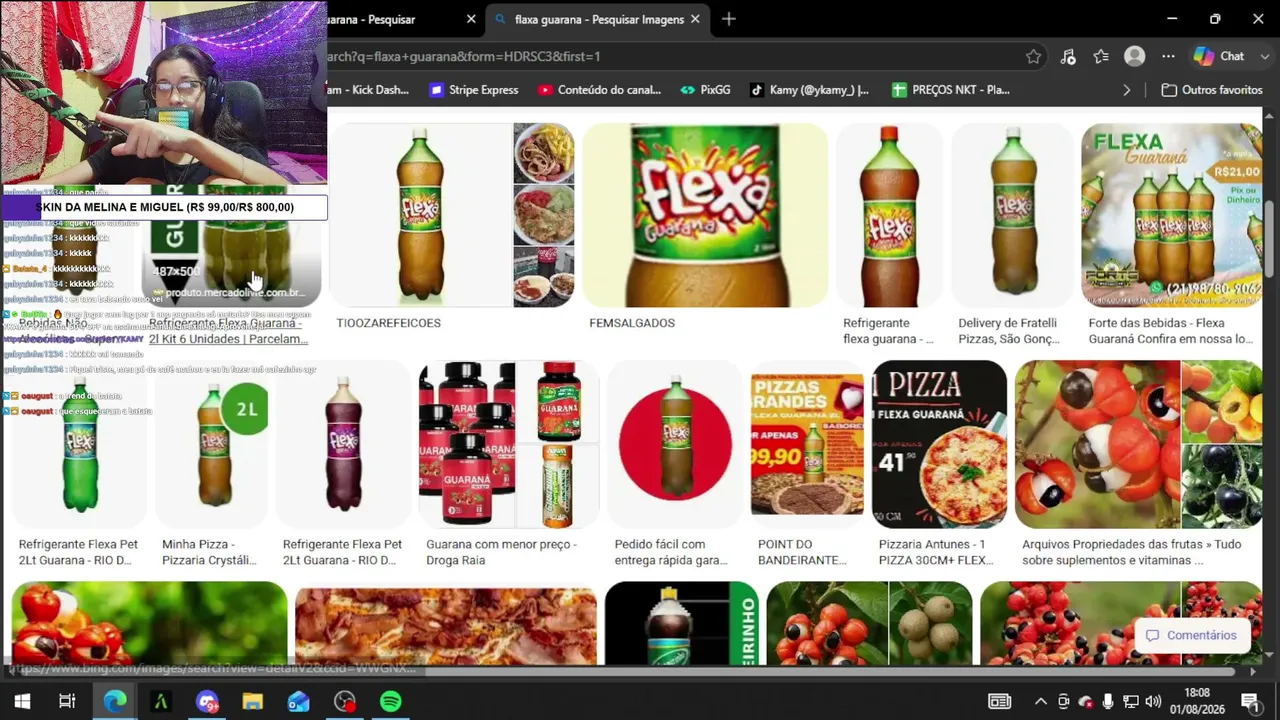Viewport: 1280px width, 720px height.
Task: Open the Forte das Bebidas R$21,00 promo image
Action: click(x=1172, y=215)
